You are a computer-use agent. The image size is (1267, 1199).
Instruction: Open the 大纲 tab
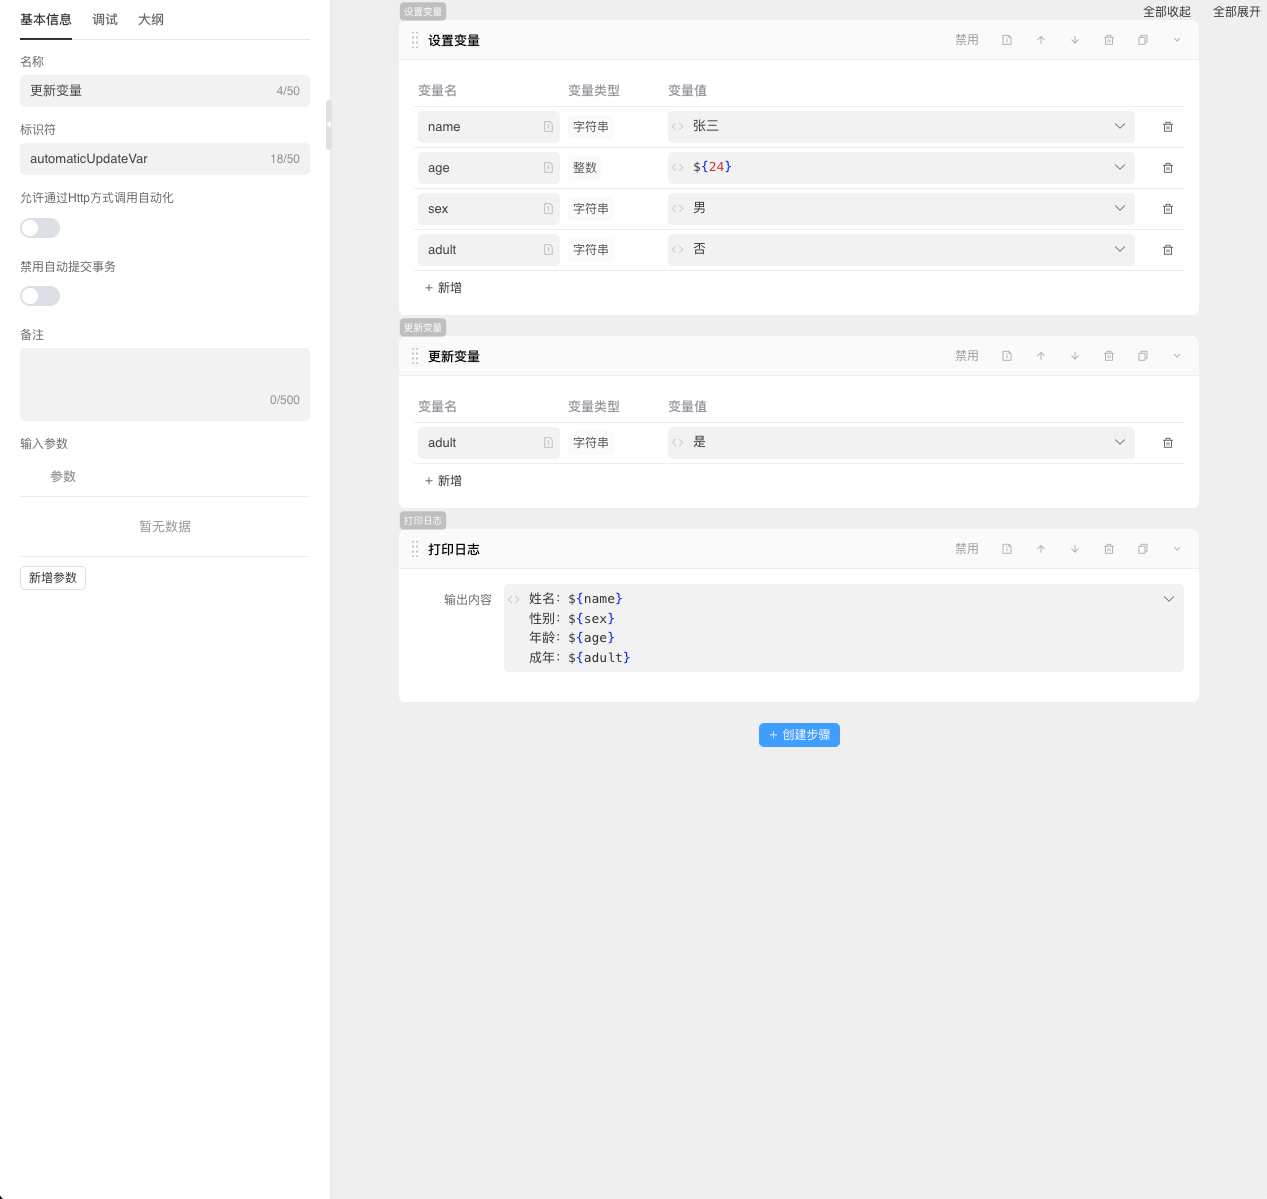(151, 20)
